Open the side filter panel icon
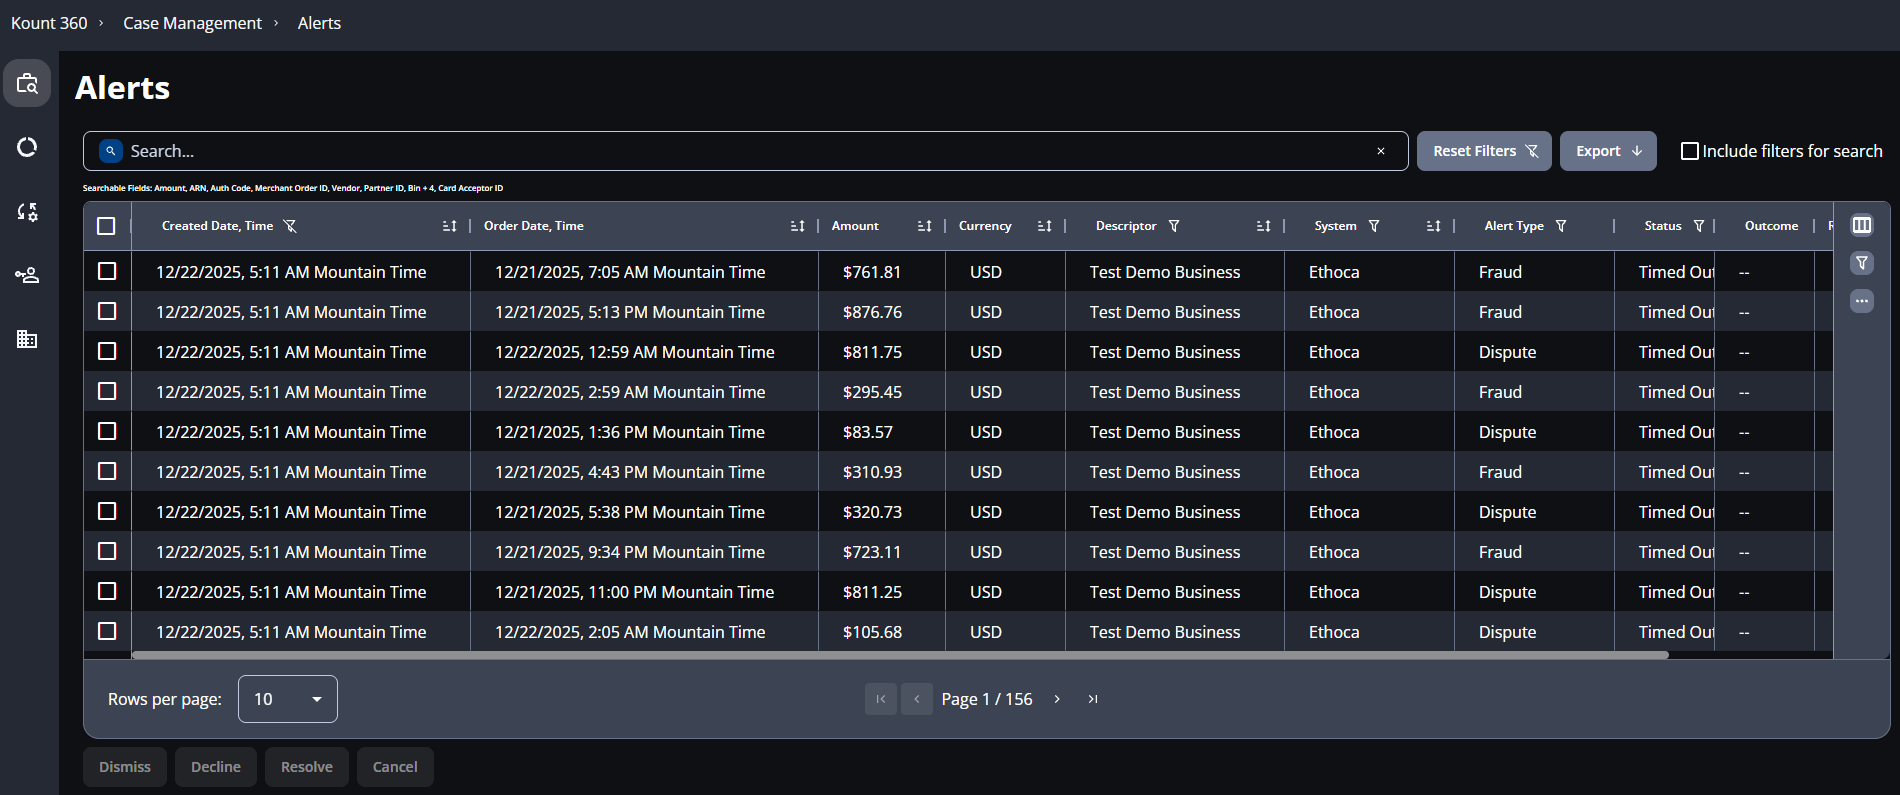 [x=1862, y=263]
